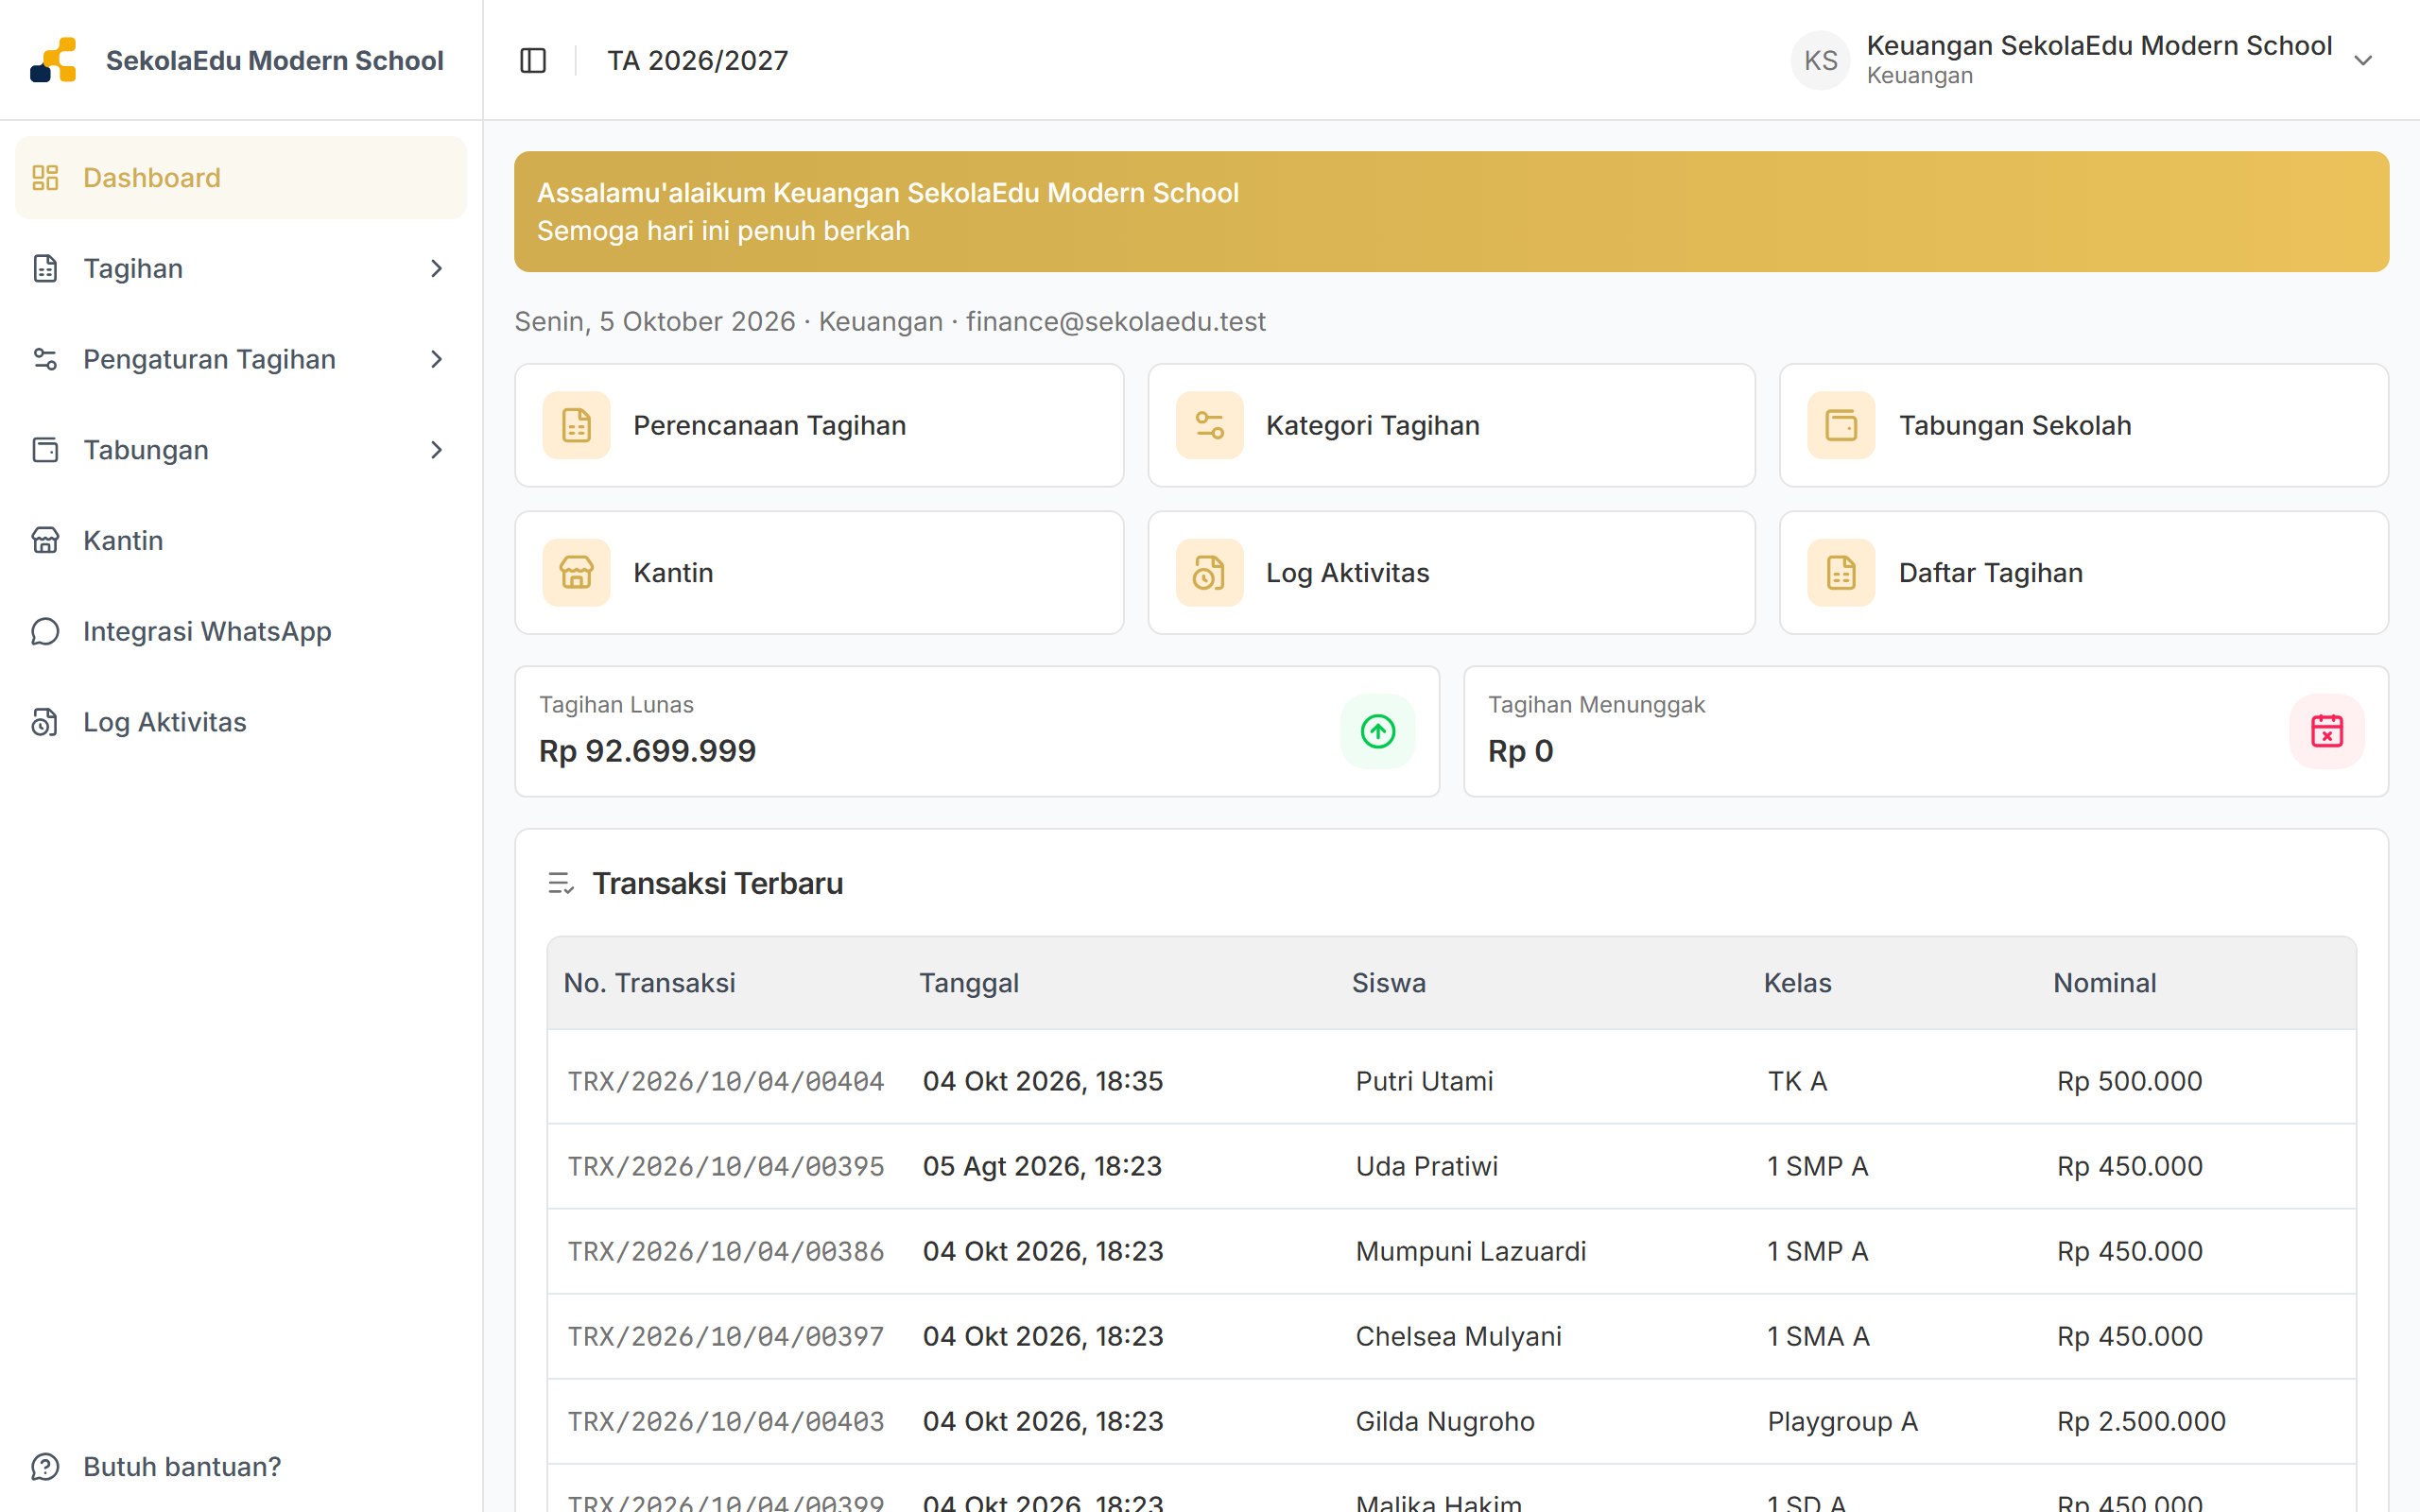Open the Butuh bantuan? help link

pyautogui.click(x=182, y=1467)
